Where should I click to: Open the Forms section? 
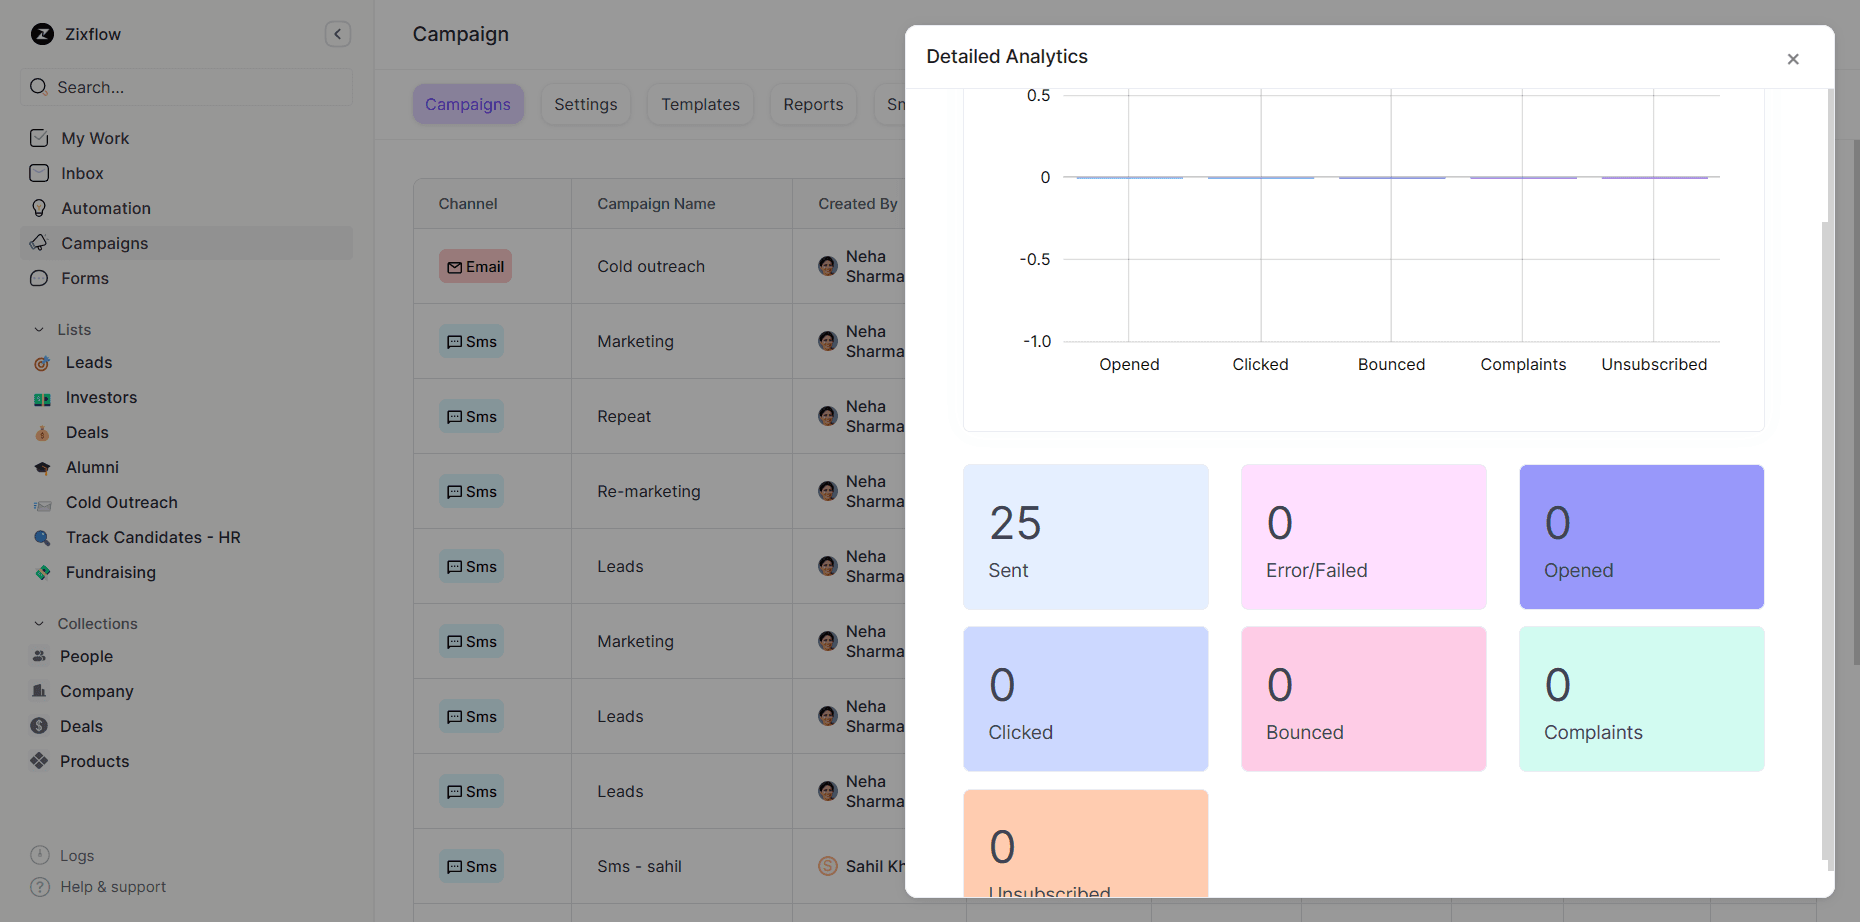click(84, 278)
